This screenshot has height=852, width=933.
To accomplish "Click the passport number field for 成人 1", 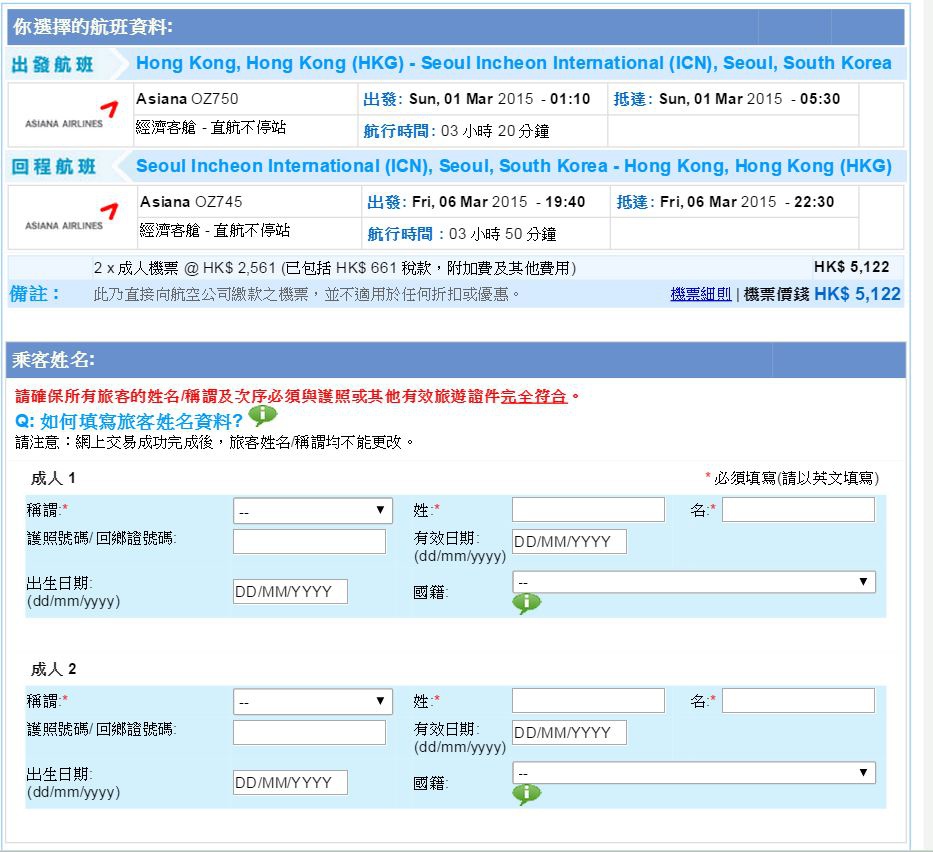I will 309,541.
